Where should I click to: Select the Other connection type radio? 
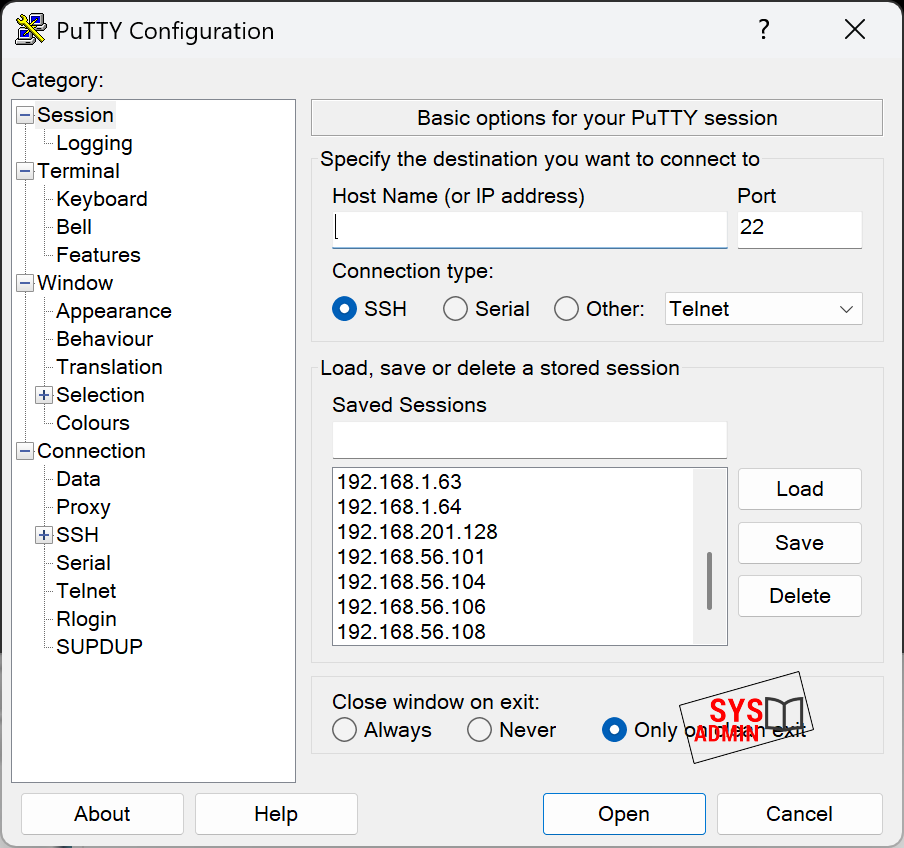point(566,309)
